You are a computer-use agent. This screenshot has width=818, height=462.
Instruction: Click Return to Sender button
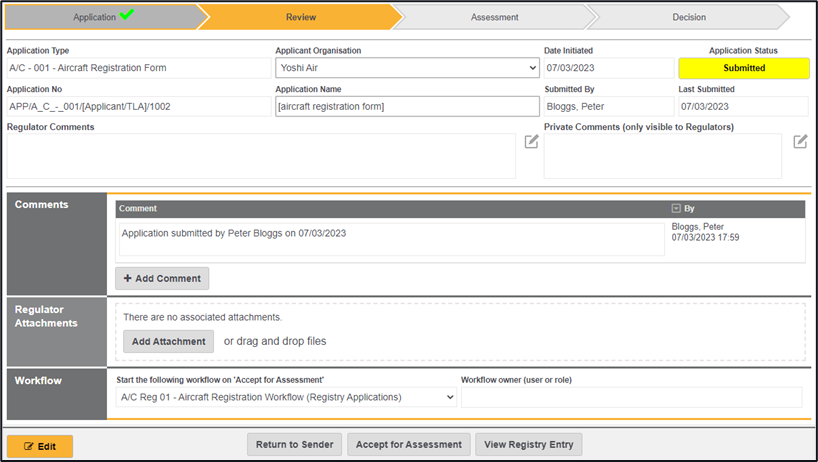(x=294, y=445)
